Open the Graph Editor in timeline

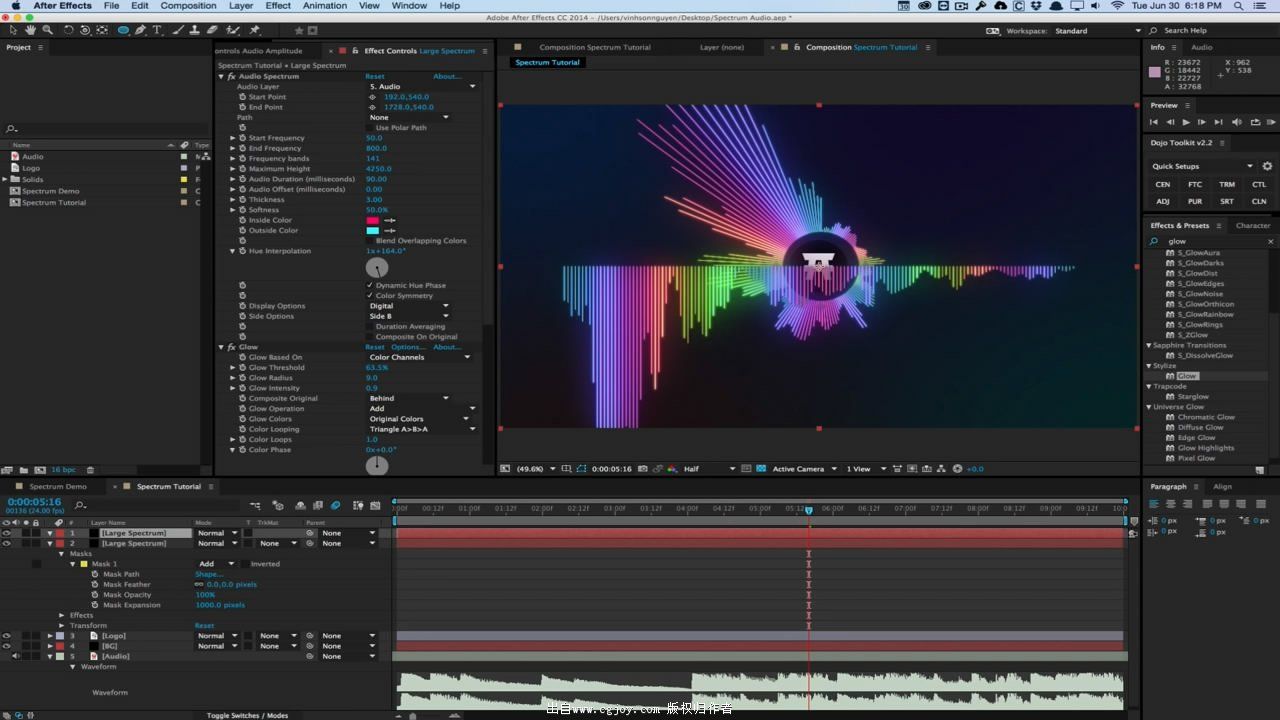(374, 506)
